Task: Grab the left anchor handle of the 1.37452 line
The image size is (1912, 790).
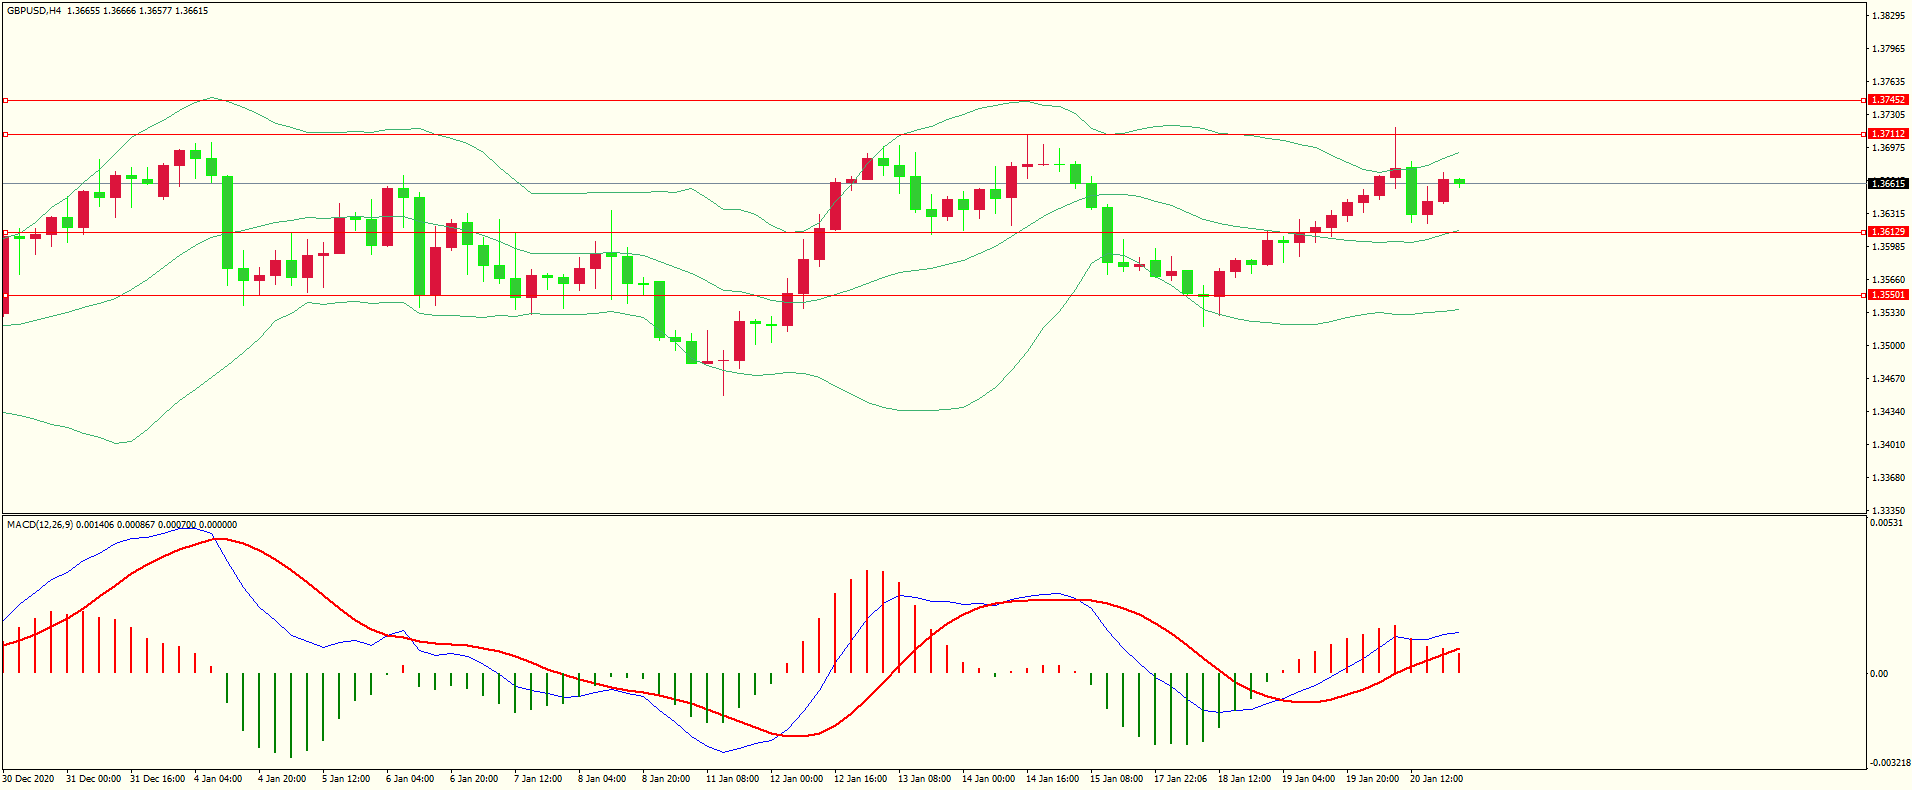Action: click(x=5, y=100)
